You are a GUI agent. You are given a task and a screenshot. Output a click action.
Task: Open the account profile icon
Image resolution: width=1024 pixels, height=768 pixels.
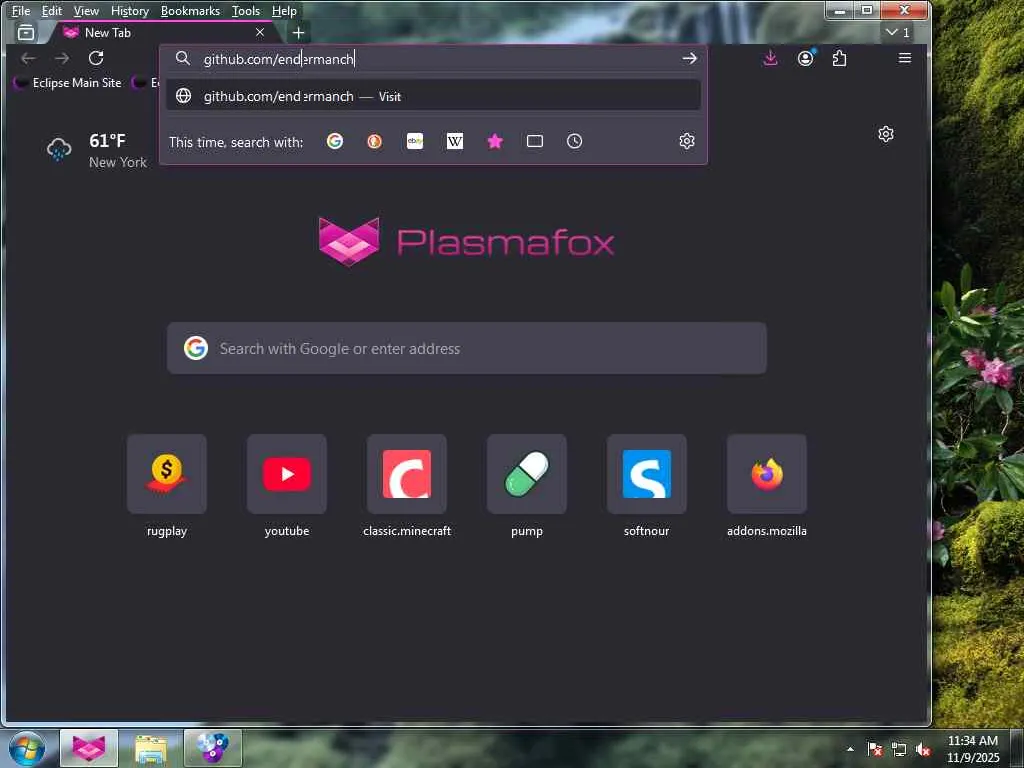click(806, 58)
